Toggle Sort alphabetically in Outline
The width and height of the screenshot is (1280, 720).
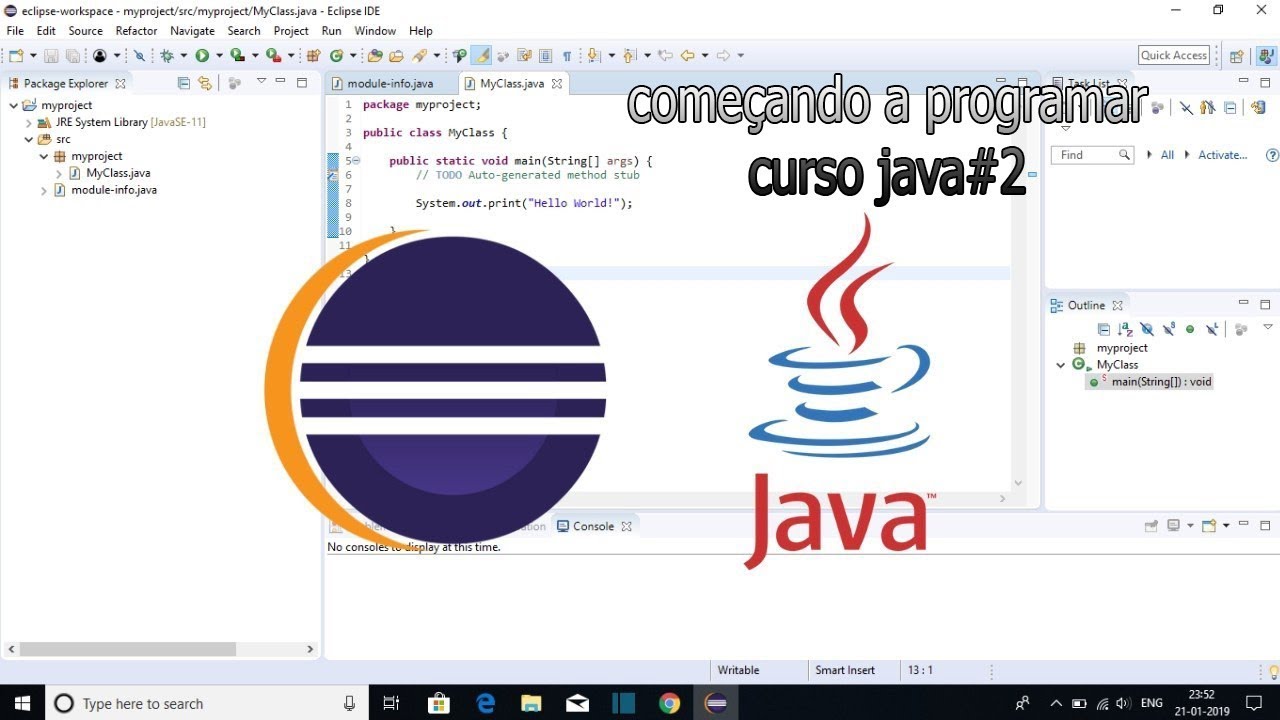tap(1125, 330)
